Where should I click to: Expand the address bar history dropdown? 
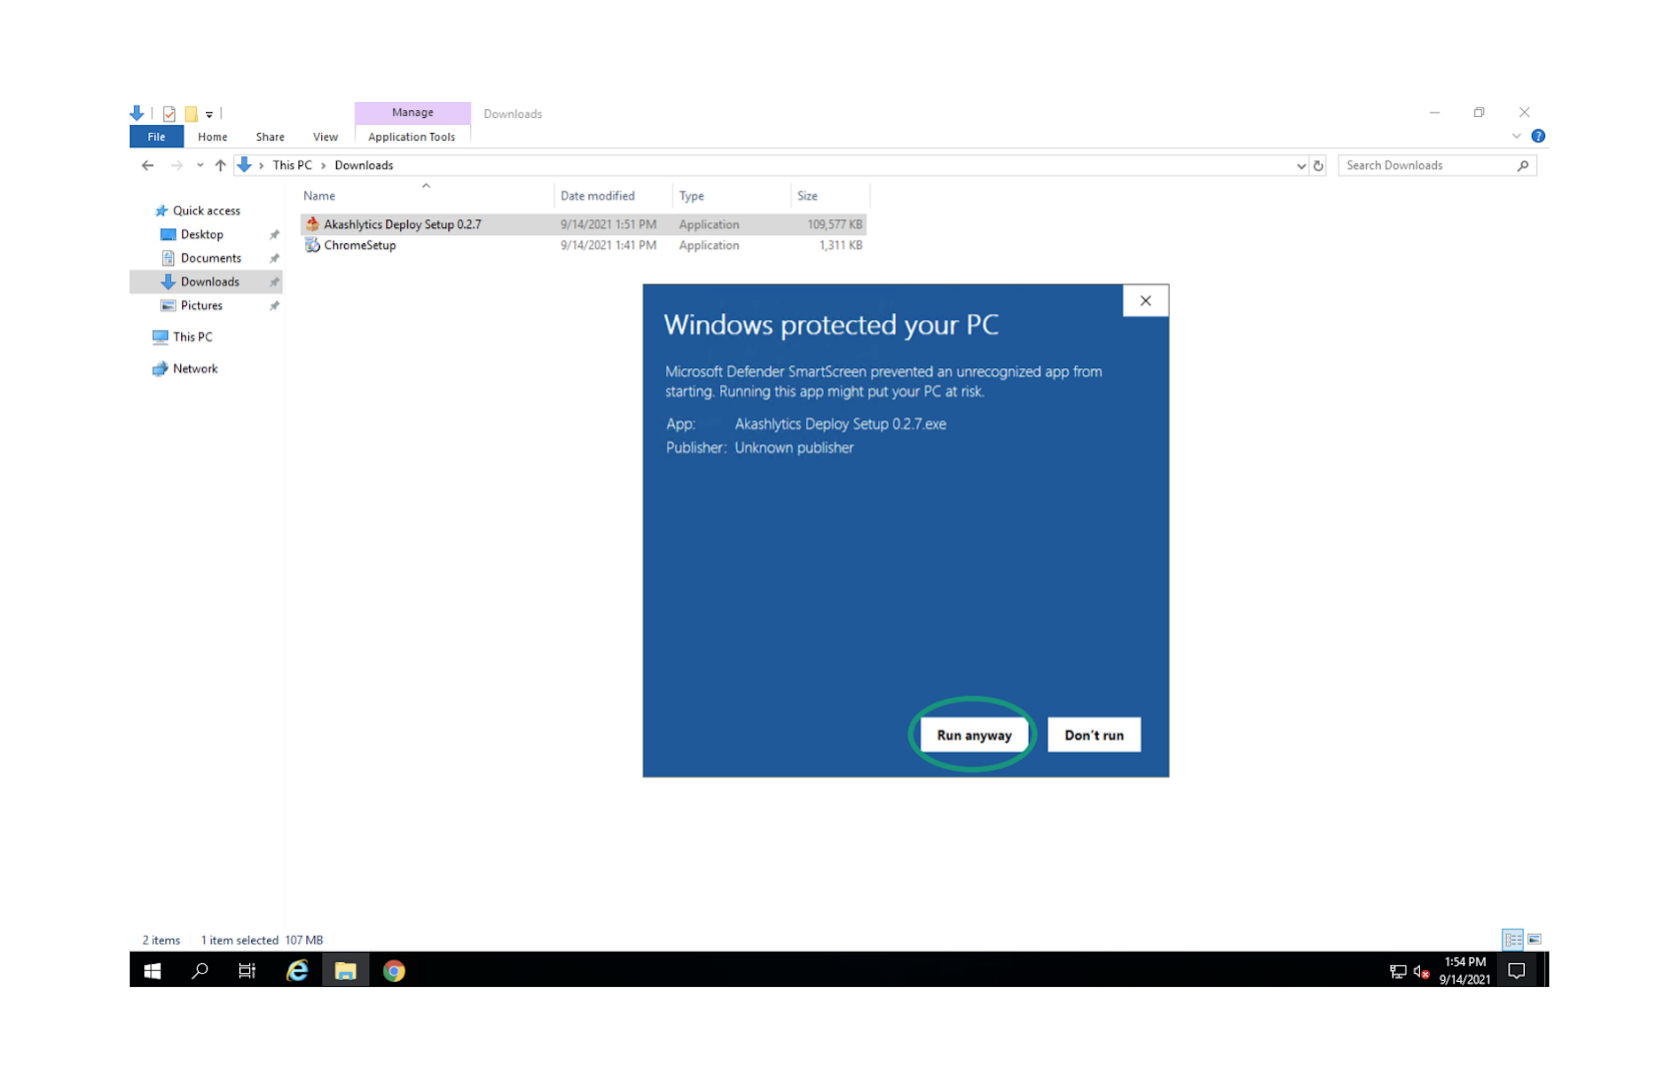click(x=1301, y=166)
